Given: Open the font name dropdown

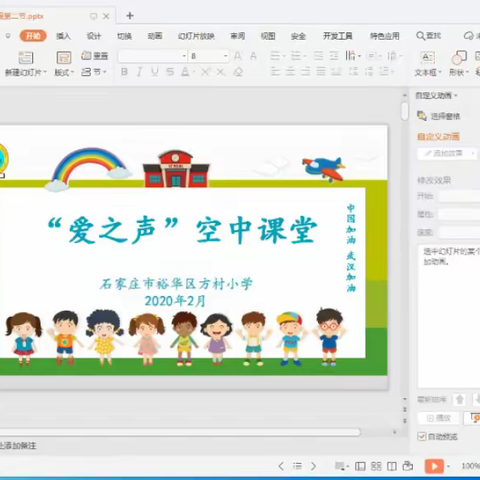Looking at the screenshot, I should (x=184, y=56).
